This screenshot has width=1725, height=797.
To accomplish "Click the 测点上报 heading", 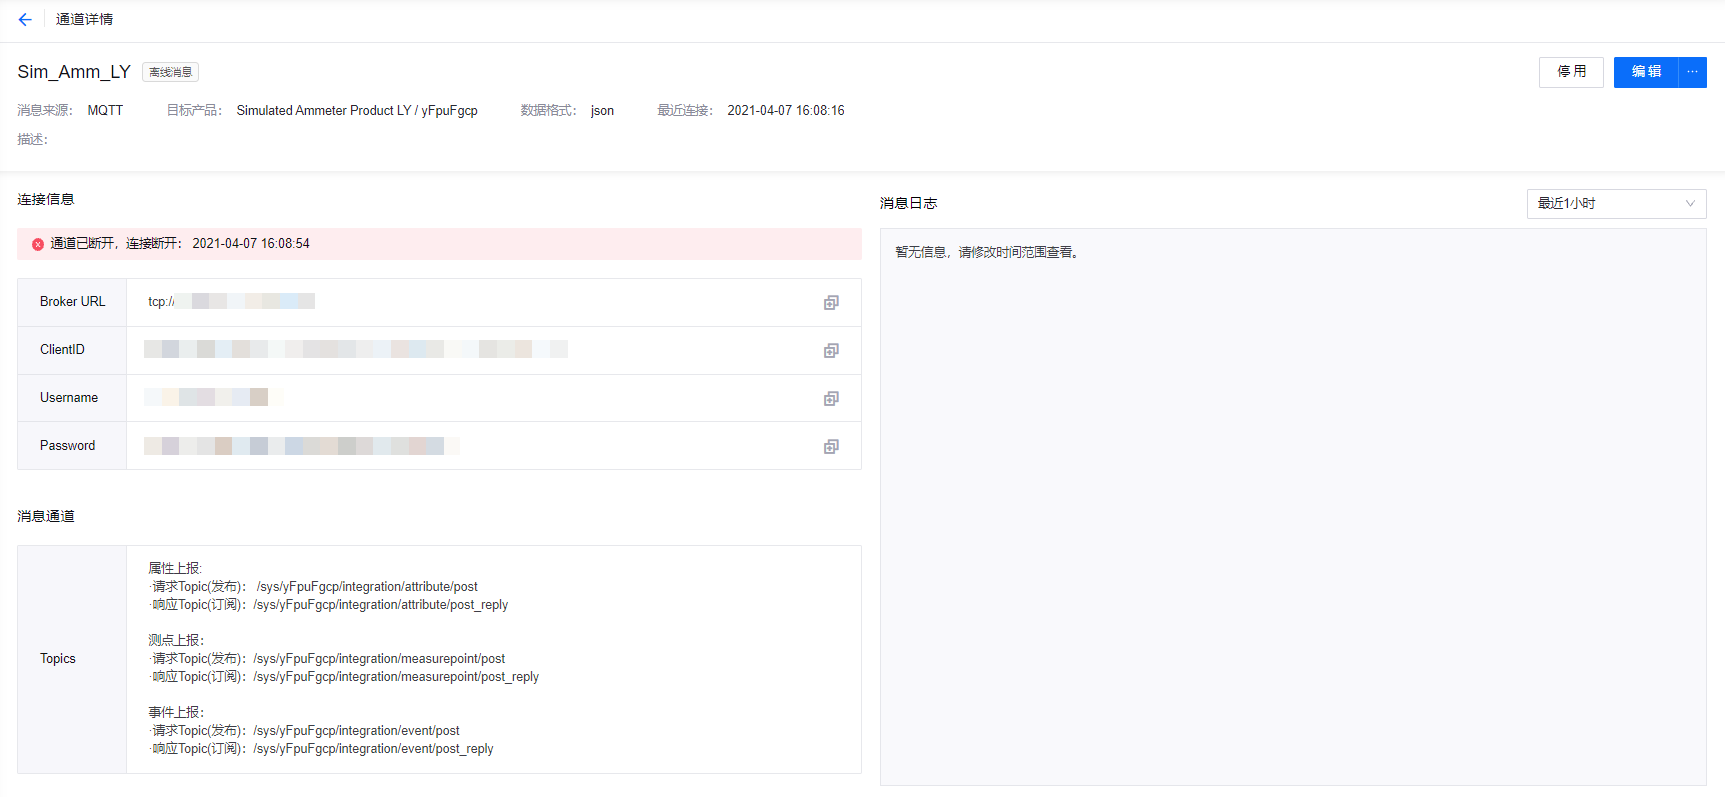I will [175, 640].
